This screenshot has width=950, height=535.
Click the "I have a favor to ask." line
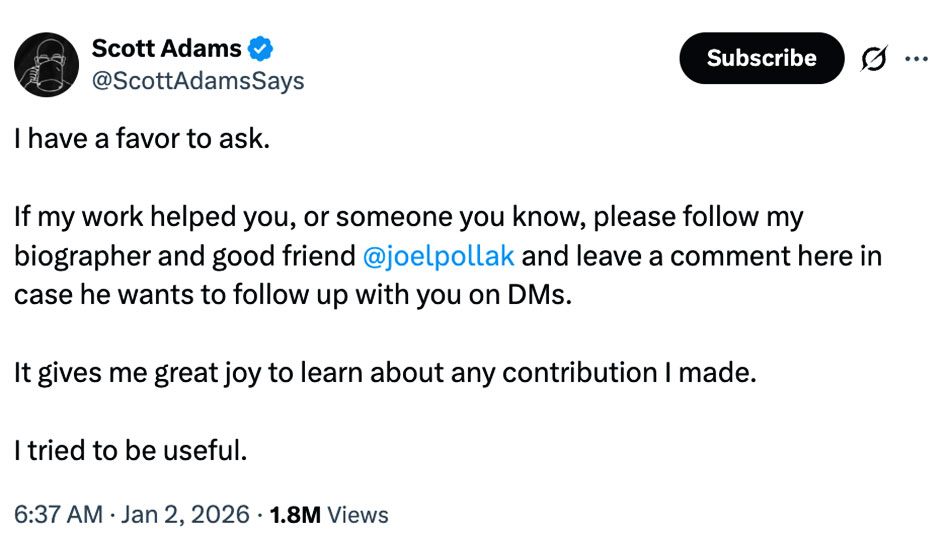pos(141,138)
